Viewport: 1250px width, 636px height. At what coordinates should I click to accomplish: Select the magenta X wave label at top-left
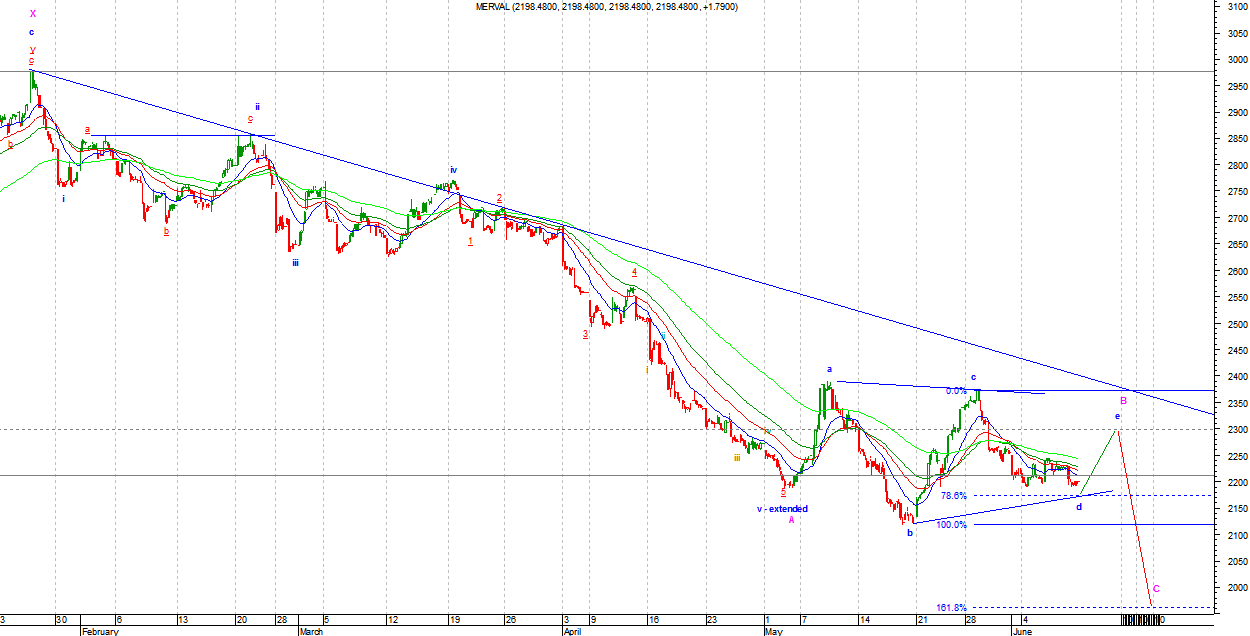tap(33, 14)
